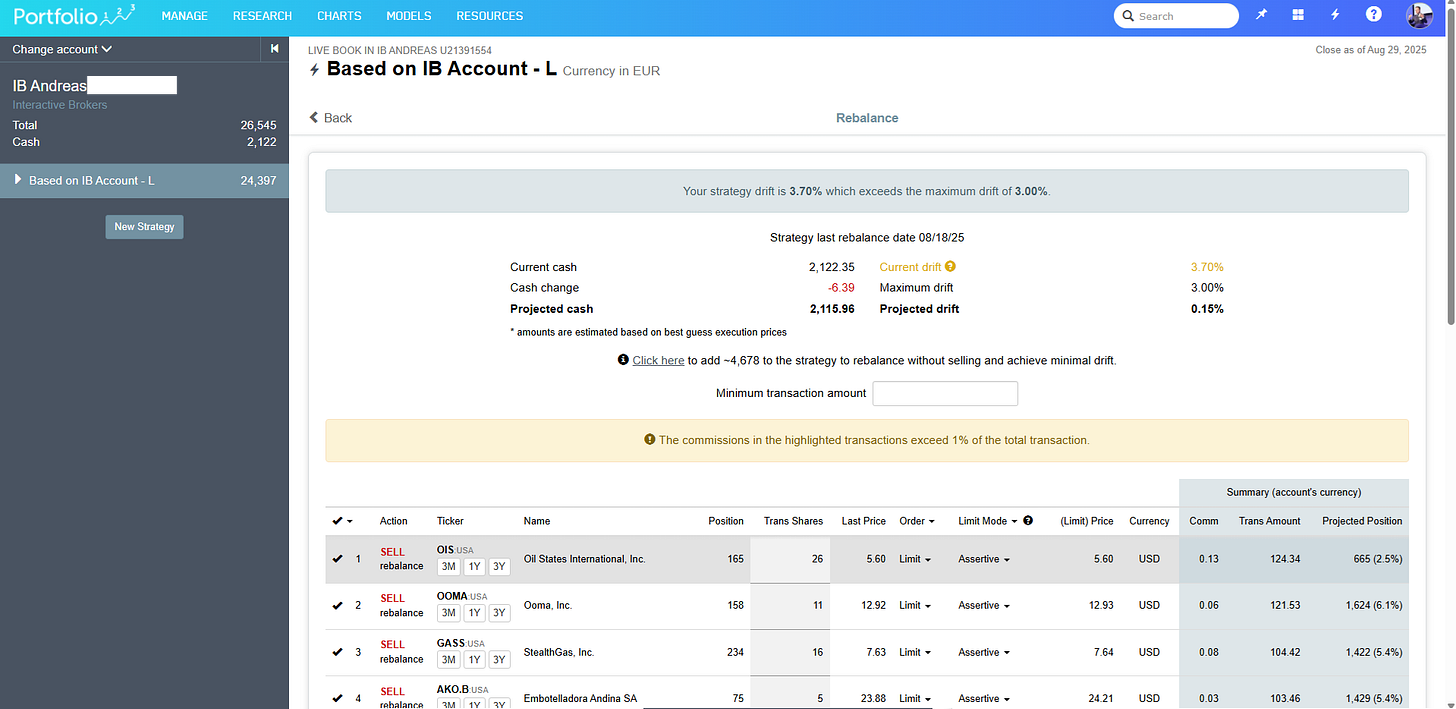Open the Portfolio123 logo home link

pos(75,15)
